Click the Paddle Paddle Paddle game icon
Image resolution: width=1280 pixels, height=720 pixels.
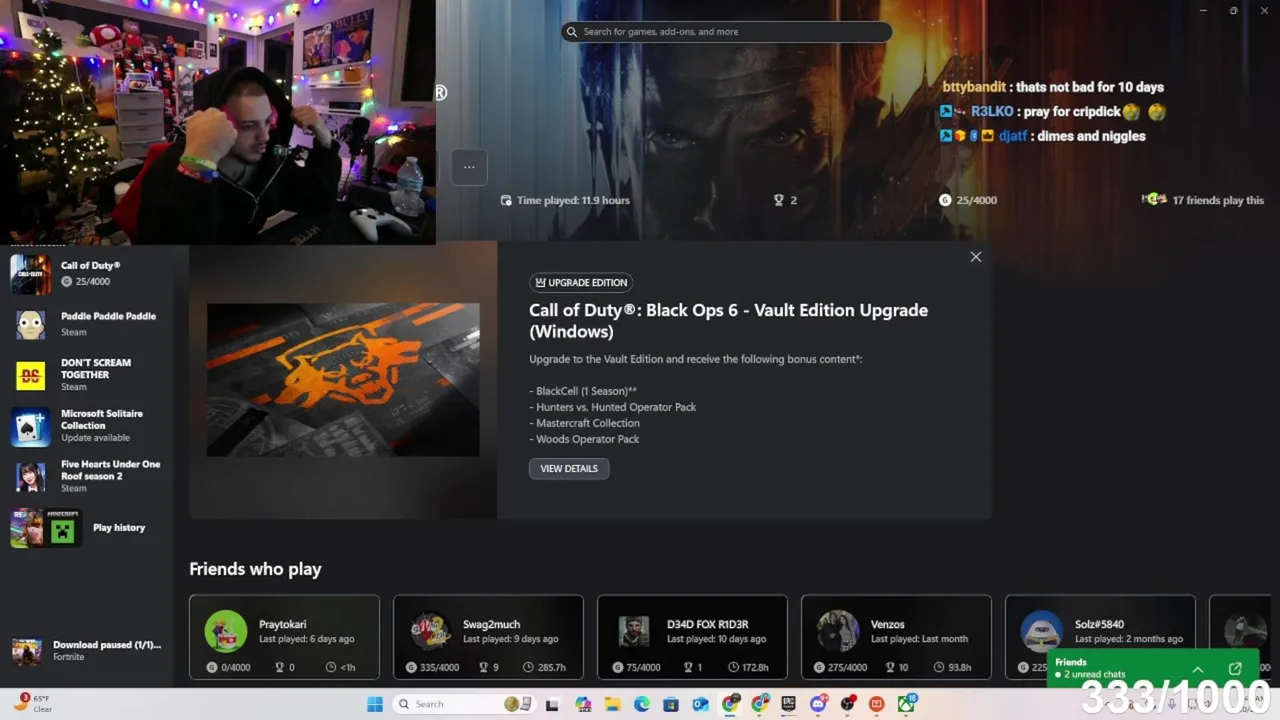[30, 324]
